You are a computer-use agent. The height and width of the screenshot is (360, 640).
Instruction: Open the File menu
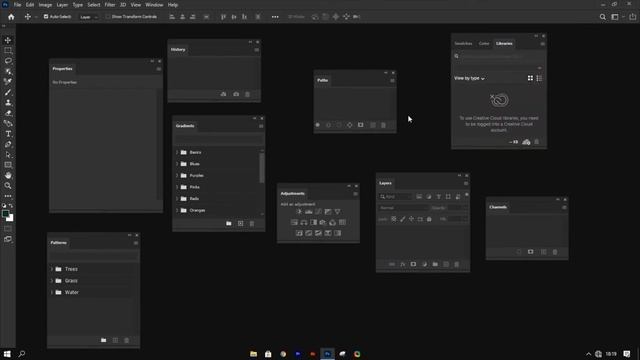tap(17, 5)
